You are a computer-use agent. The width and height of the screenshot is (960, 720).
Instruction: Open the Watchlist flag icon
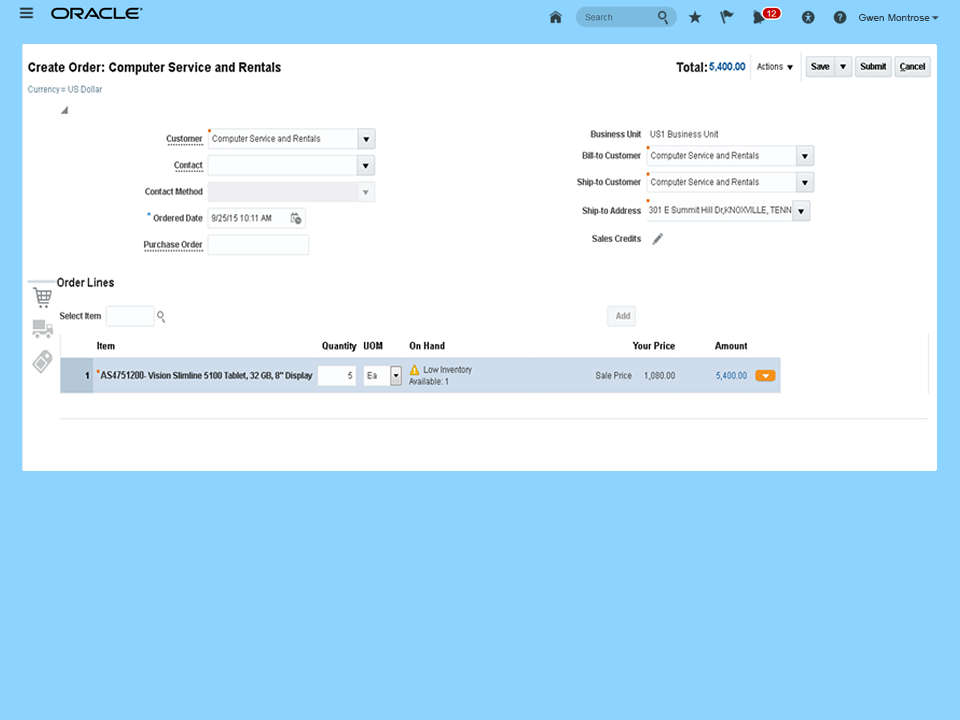pos(727,17)
